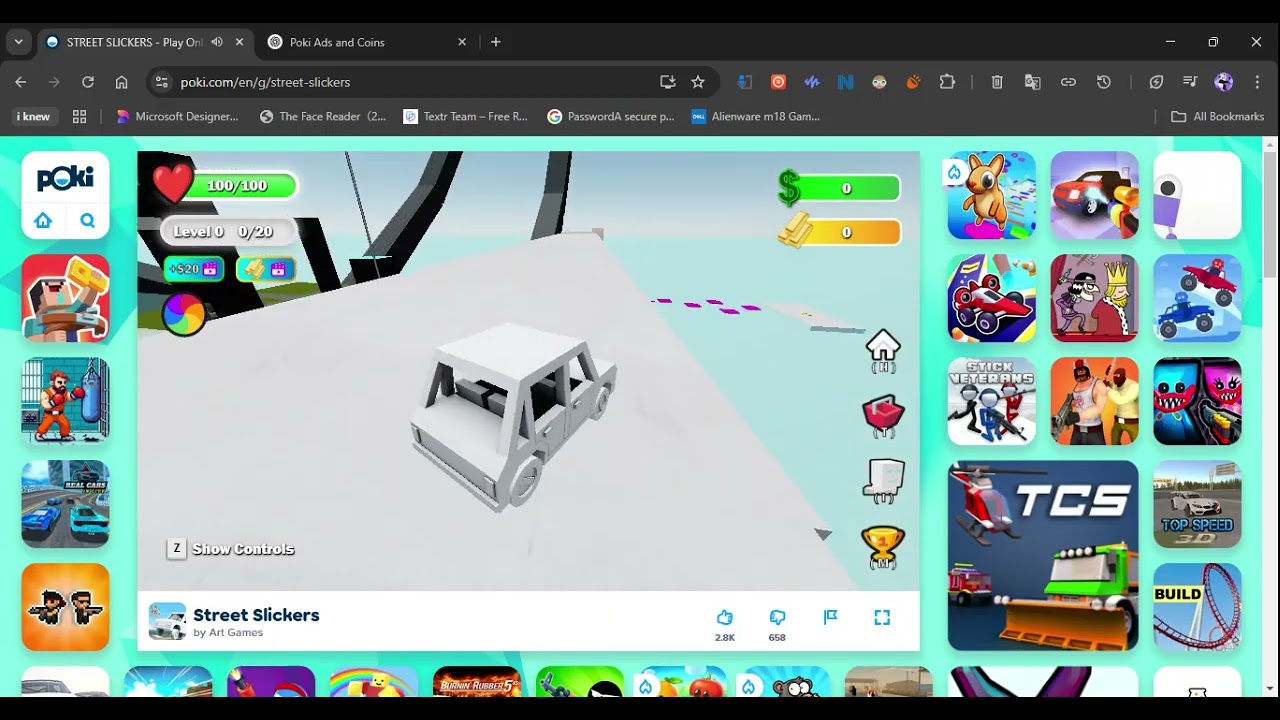
Task: Dislike Street Slickers with thumbs down
Action: tap(777, 618)
